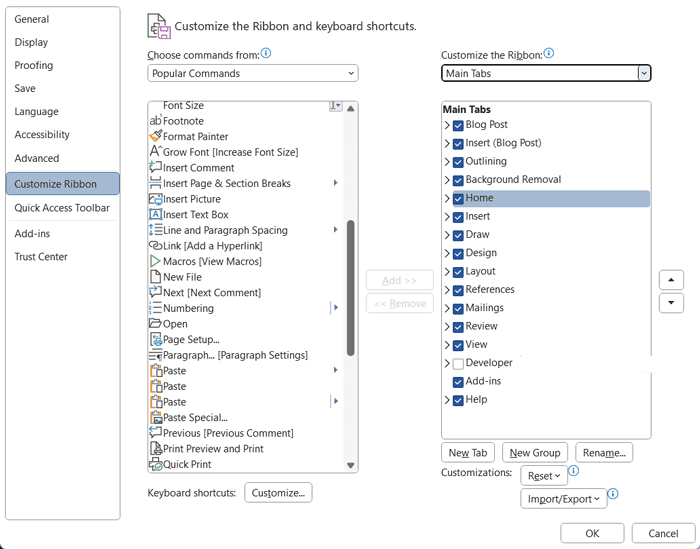The image size is (700, 549).
Task: Select the Macros command icon
Action: pos(155,262)
